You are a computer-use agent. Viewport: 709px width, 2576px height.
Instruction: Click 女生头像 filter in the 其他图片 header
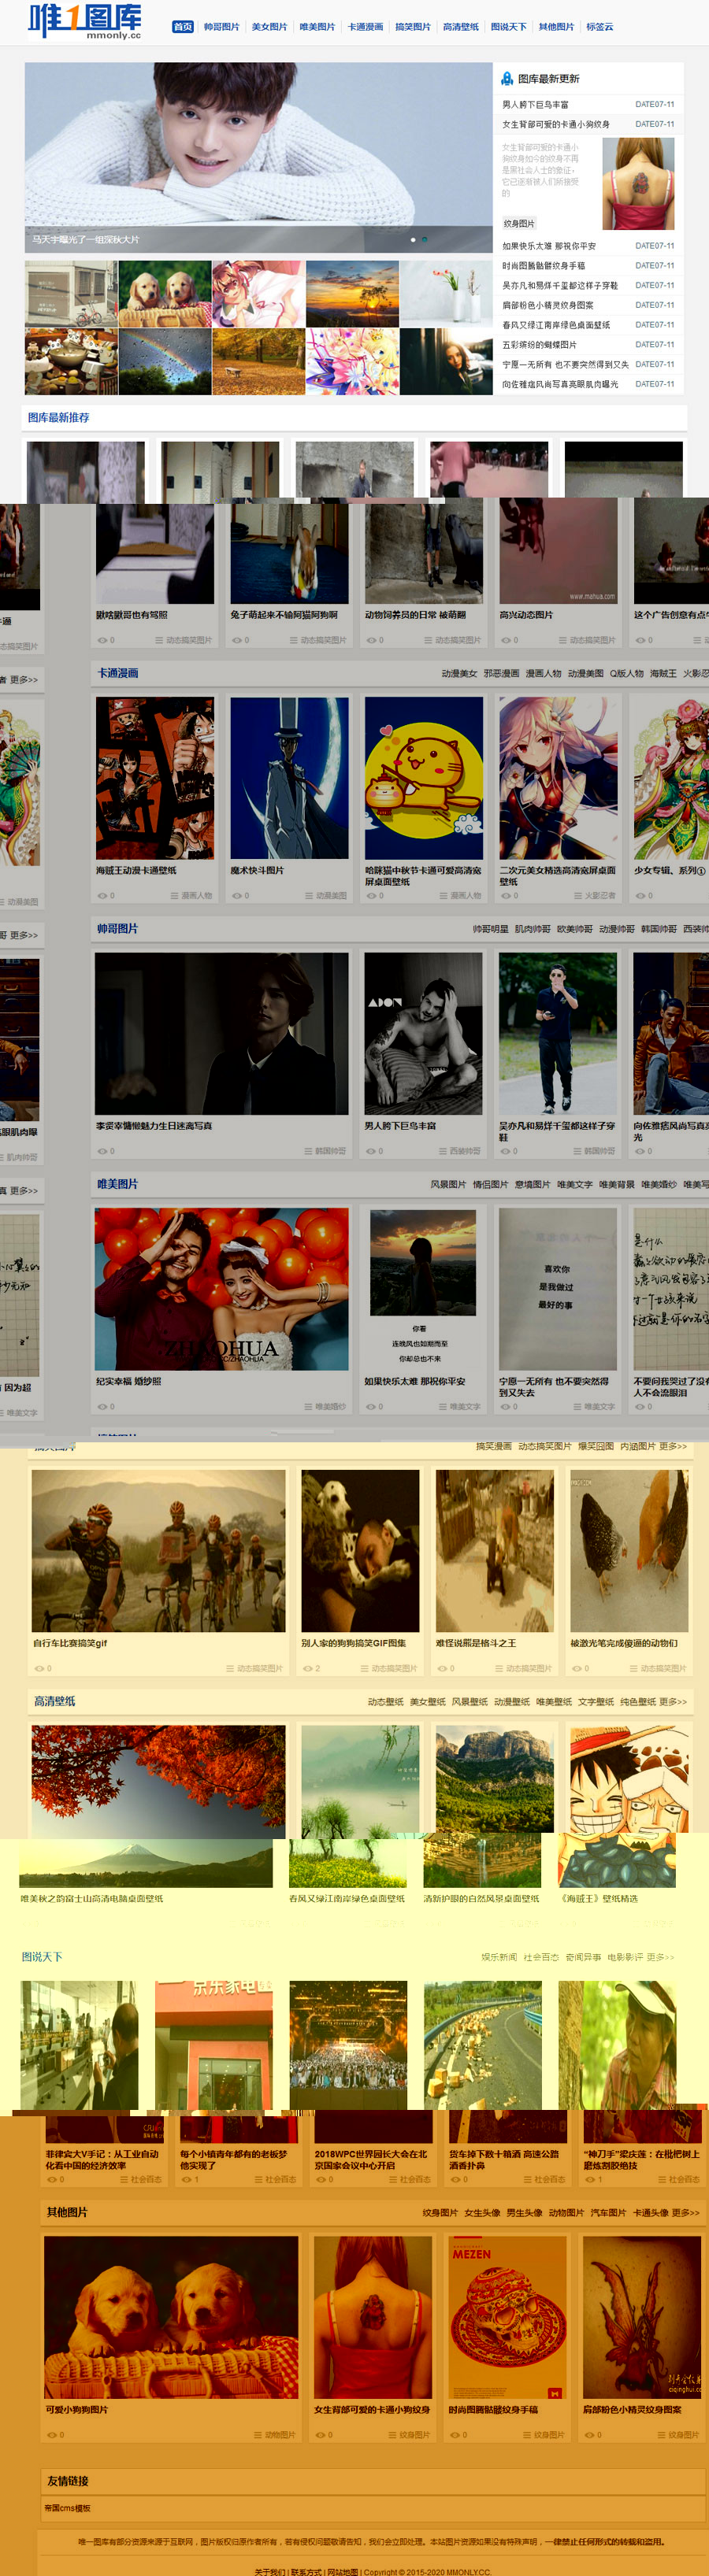482,2212
